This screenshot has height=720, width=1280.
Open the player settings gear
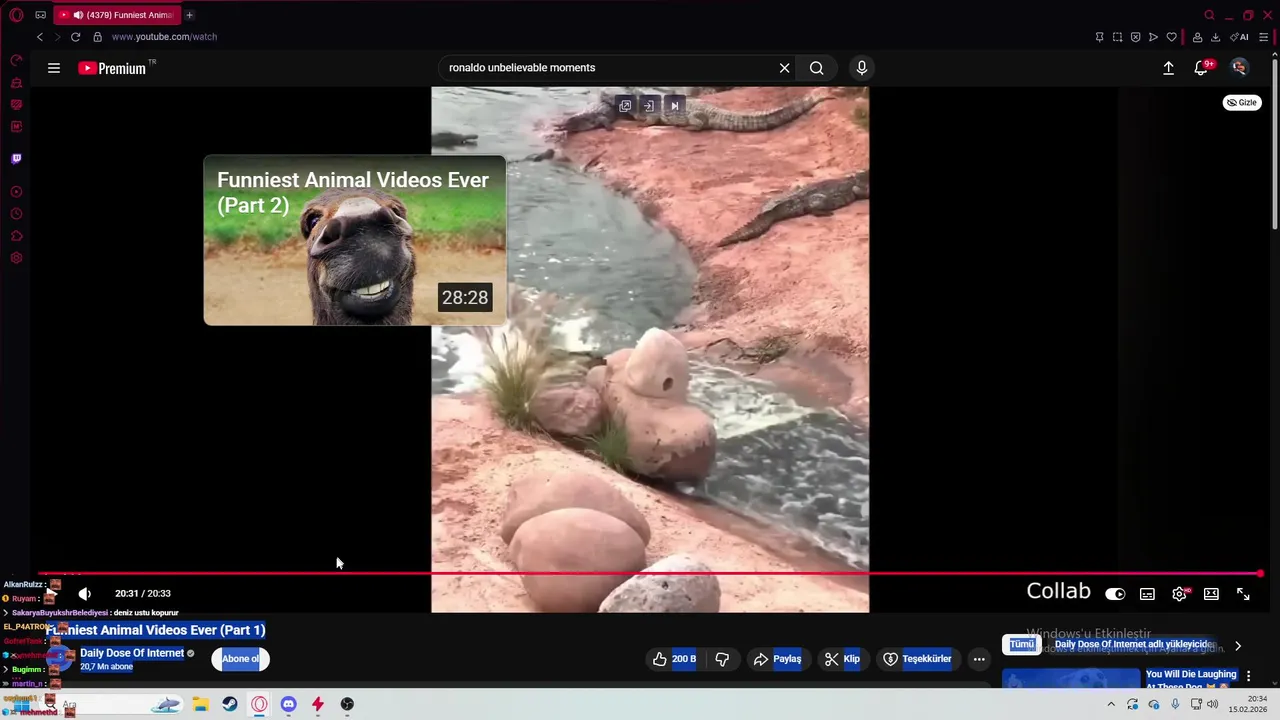pos(1180,594)
